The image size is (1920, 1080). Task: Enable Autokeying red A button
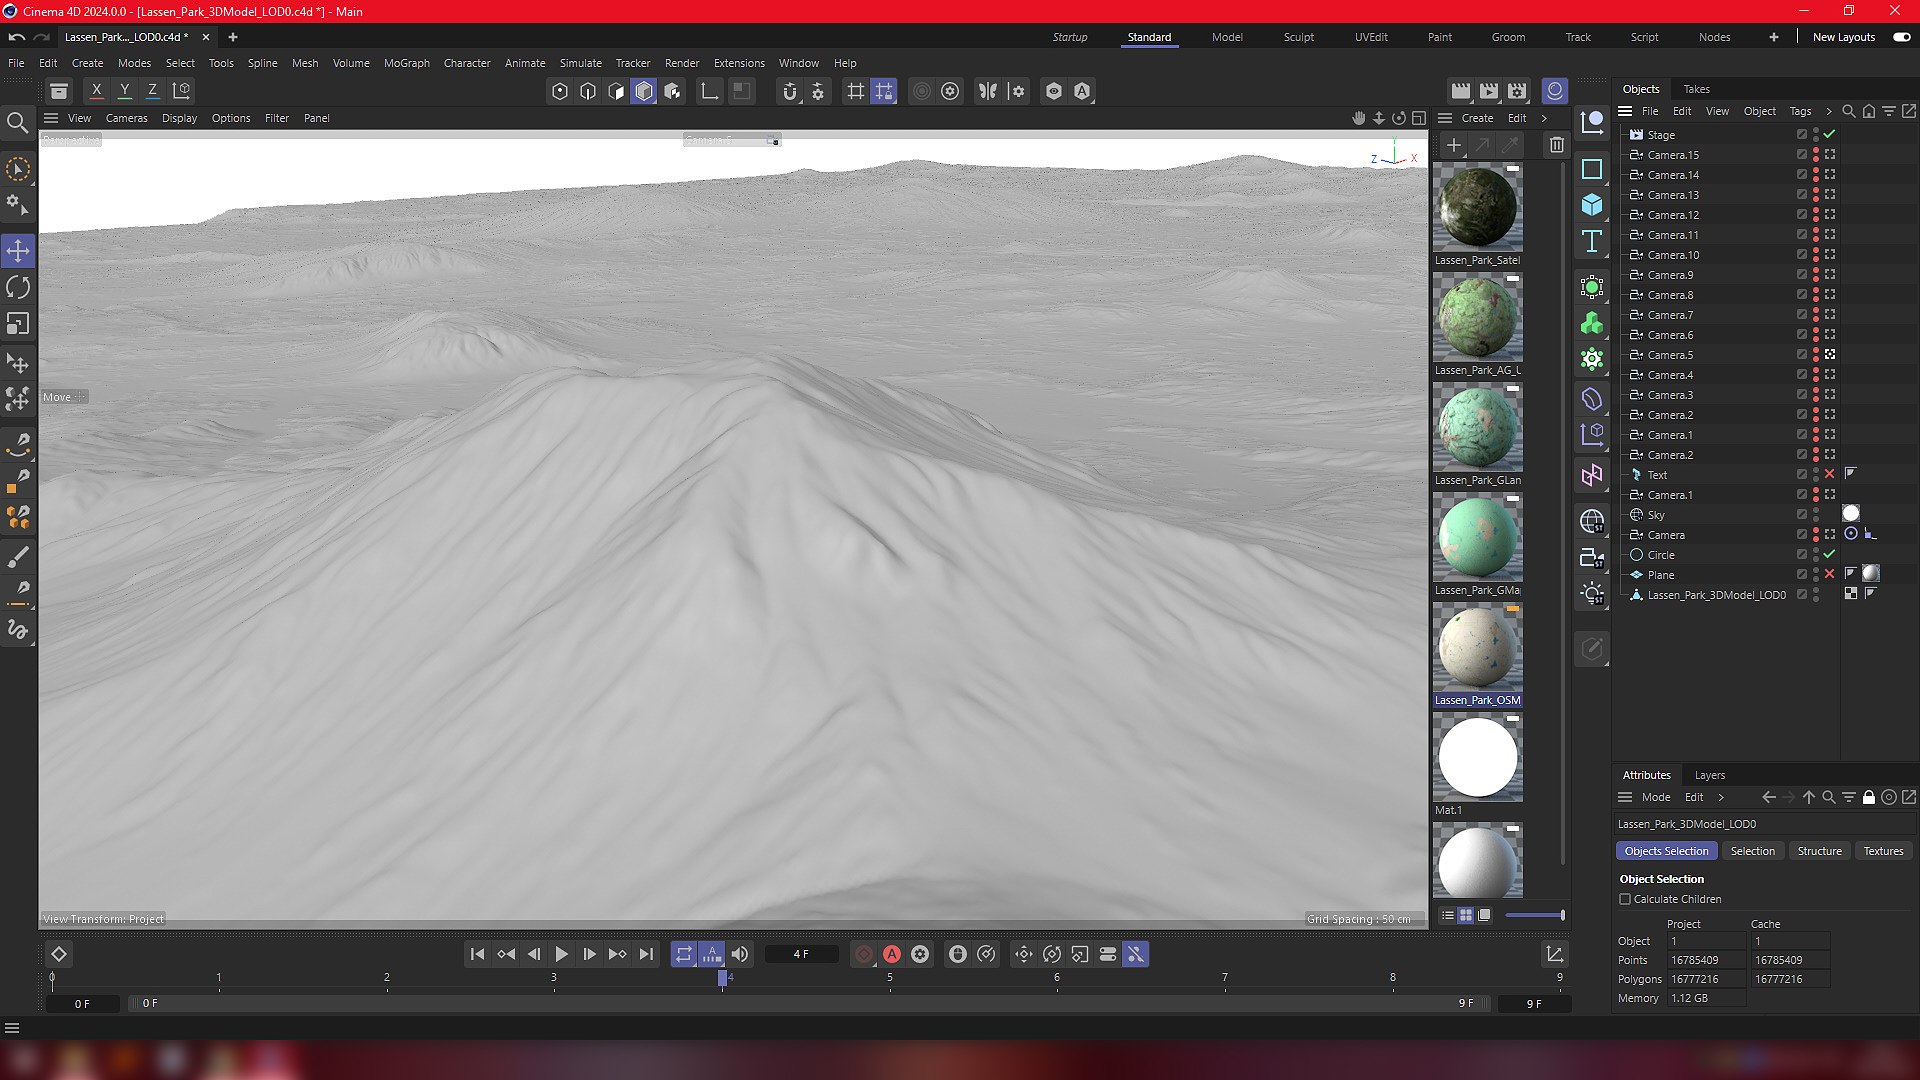[892, 955]
